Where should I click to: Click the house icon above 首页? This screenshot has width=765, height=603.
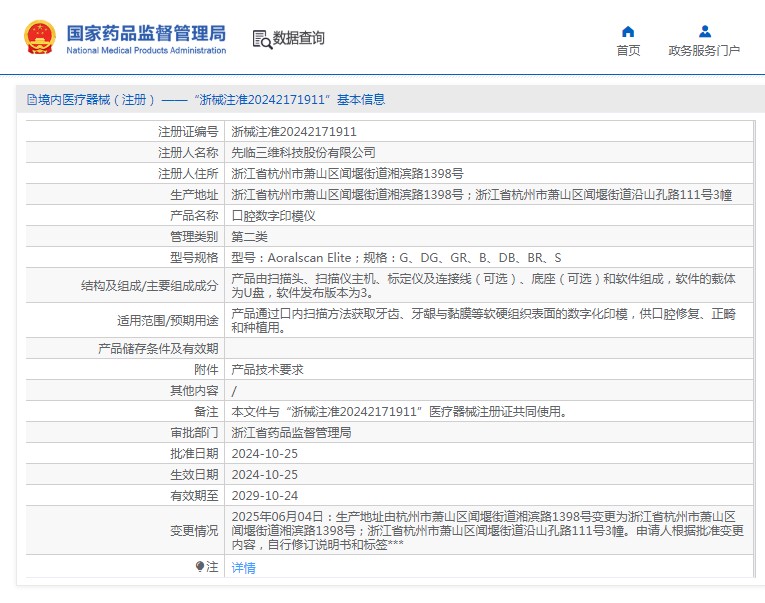coord(628,31)
